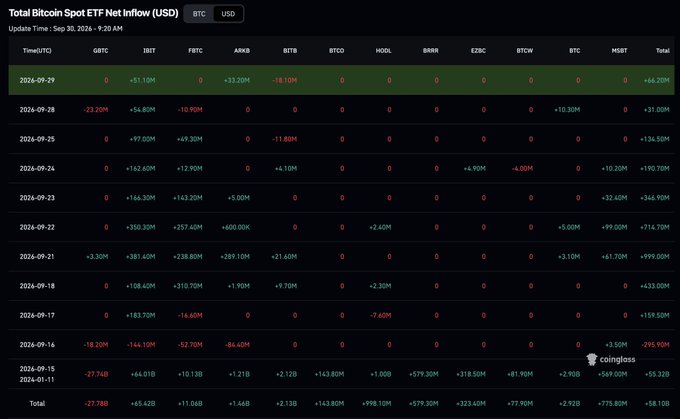
Task: Switch the inflow unit to BTC
Action: pos(199,14)
